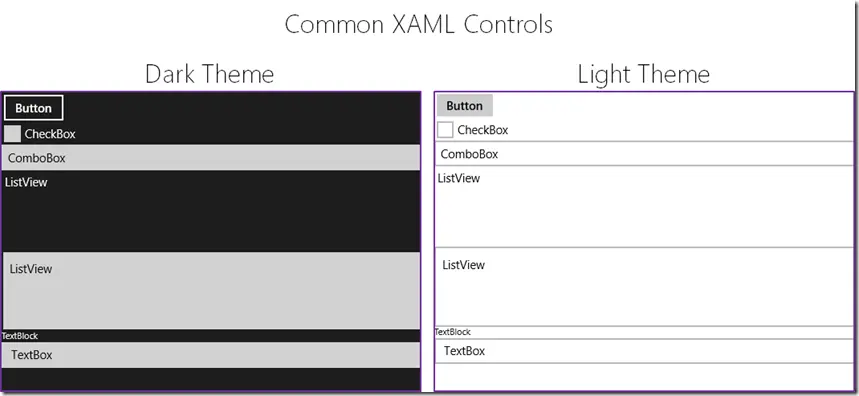Click into the Dark Theme TextBox
The width and height of the screenshot is (859, 396).
coord(211,355)
